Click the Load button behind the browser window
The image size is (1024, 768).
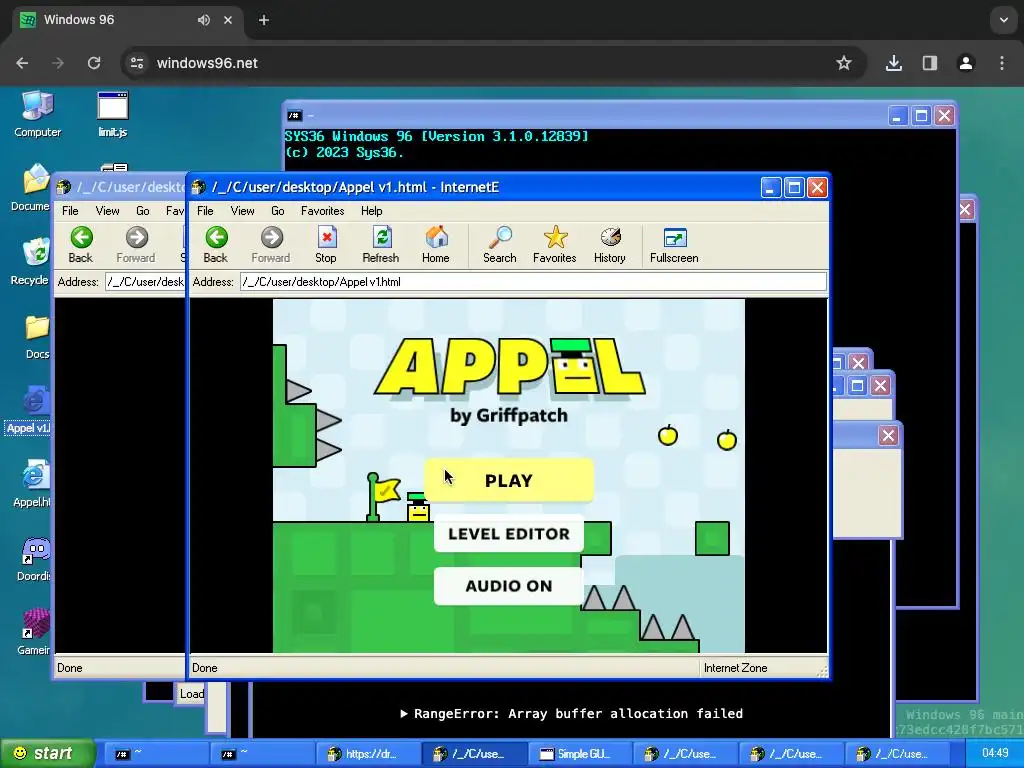pyautogui.click(x=192, y=694)
